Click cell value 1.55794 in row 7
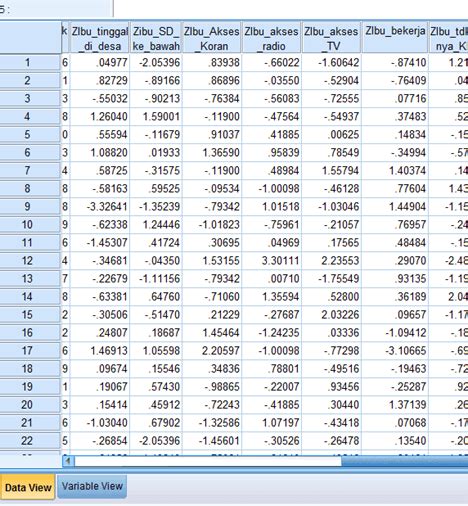 [331, 171]
